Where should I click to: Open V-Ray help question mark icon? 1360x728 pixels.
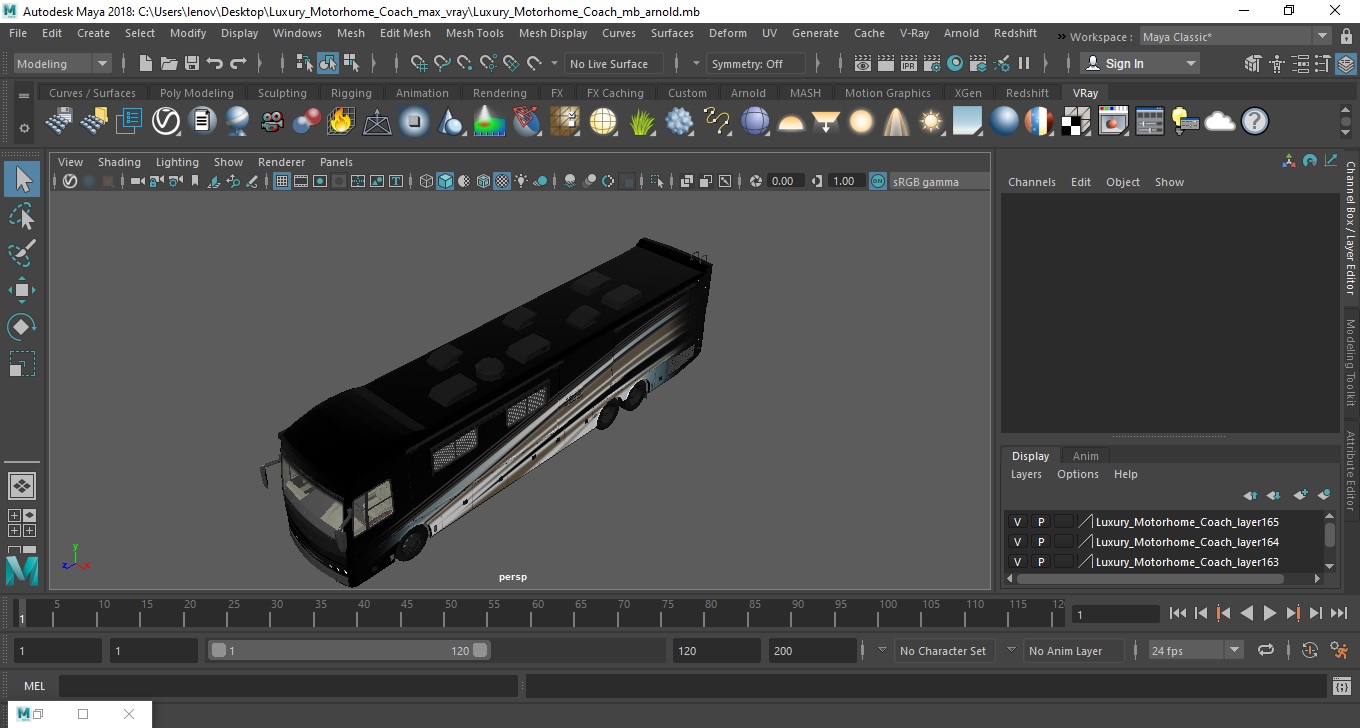point(1255,122)
